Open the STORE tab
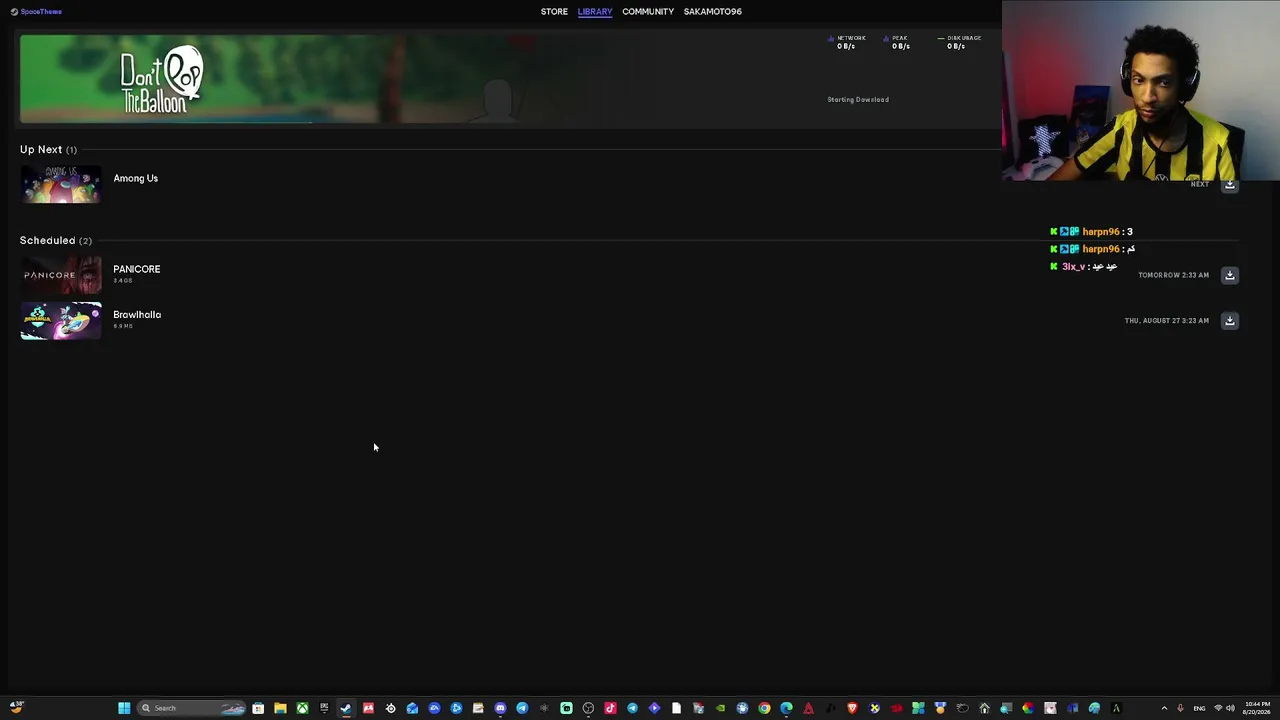 tap(554, 12)
